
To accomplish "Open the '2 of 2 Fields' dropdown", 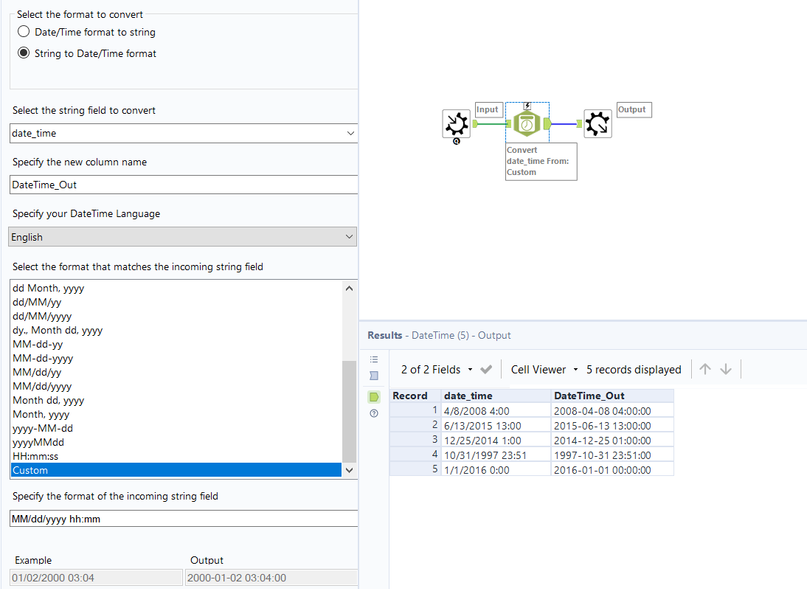I will pos(436,369).
